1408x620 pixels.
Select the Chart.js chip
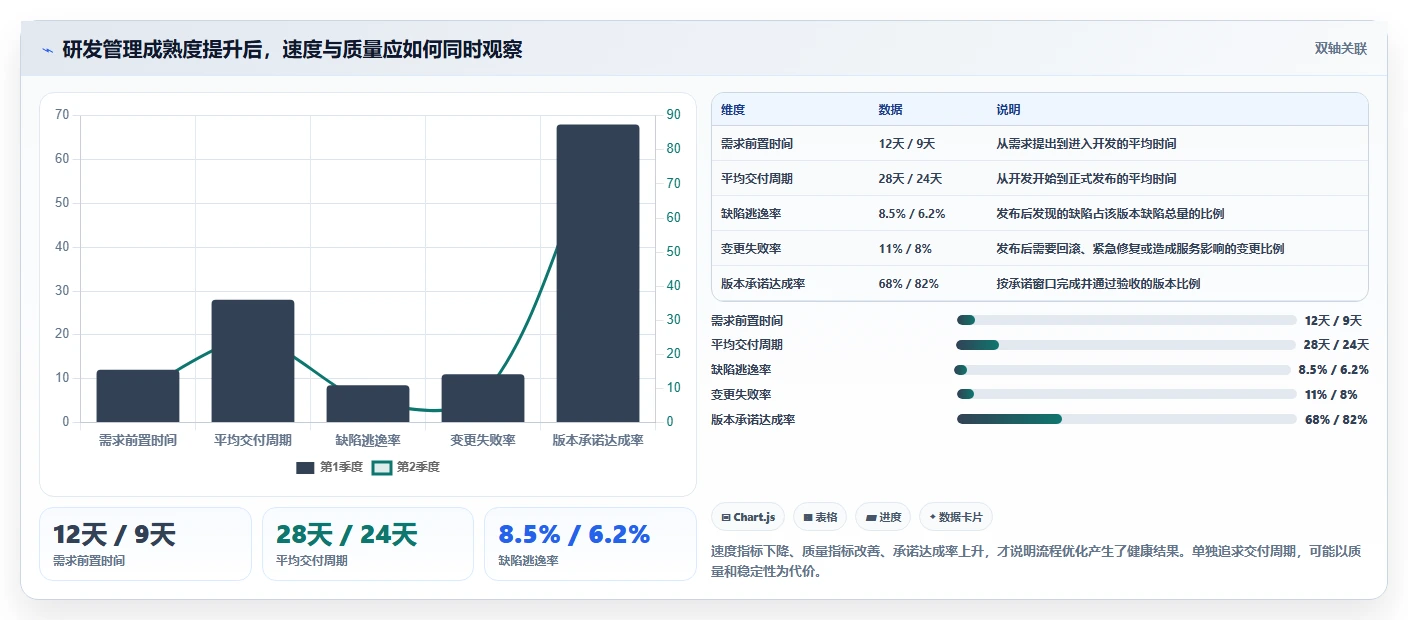click(748, 517)
